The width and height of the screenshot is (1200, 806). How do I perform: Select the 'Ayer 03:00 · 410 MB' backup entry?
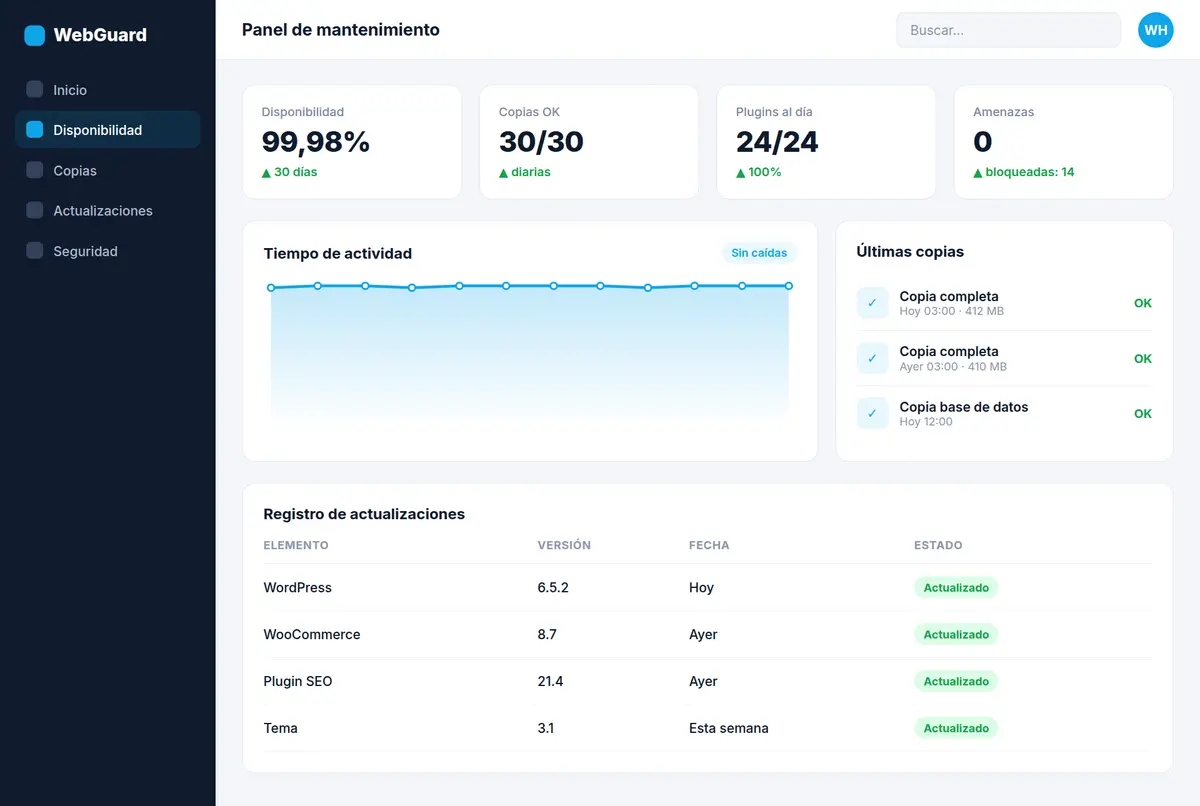[1004, 358]
